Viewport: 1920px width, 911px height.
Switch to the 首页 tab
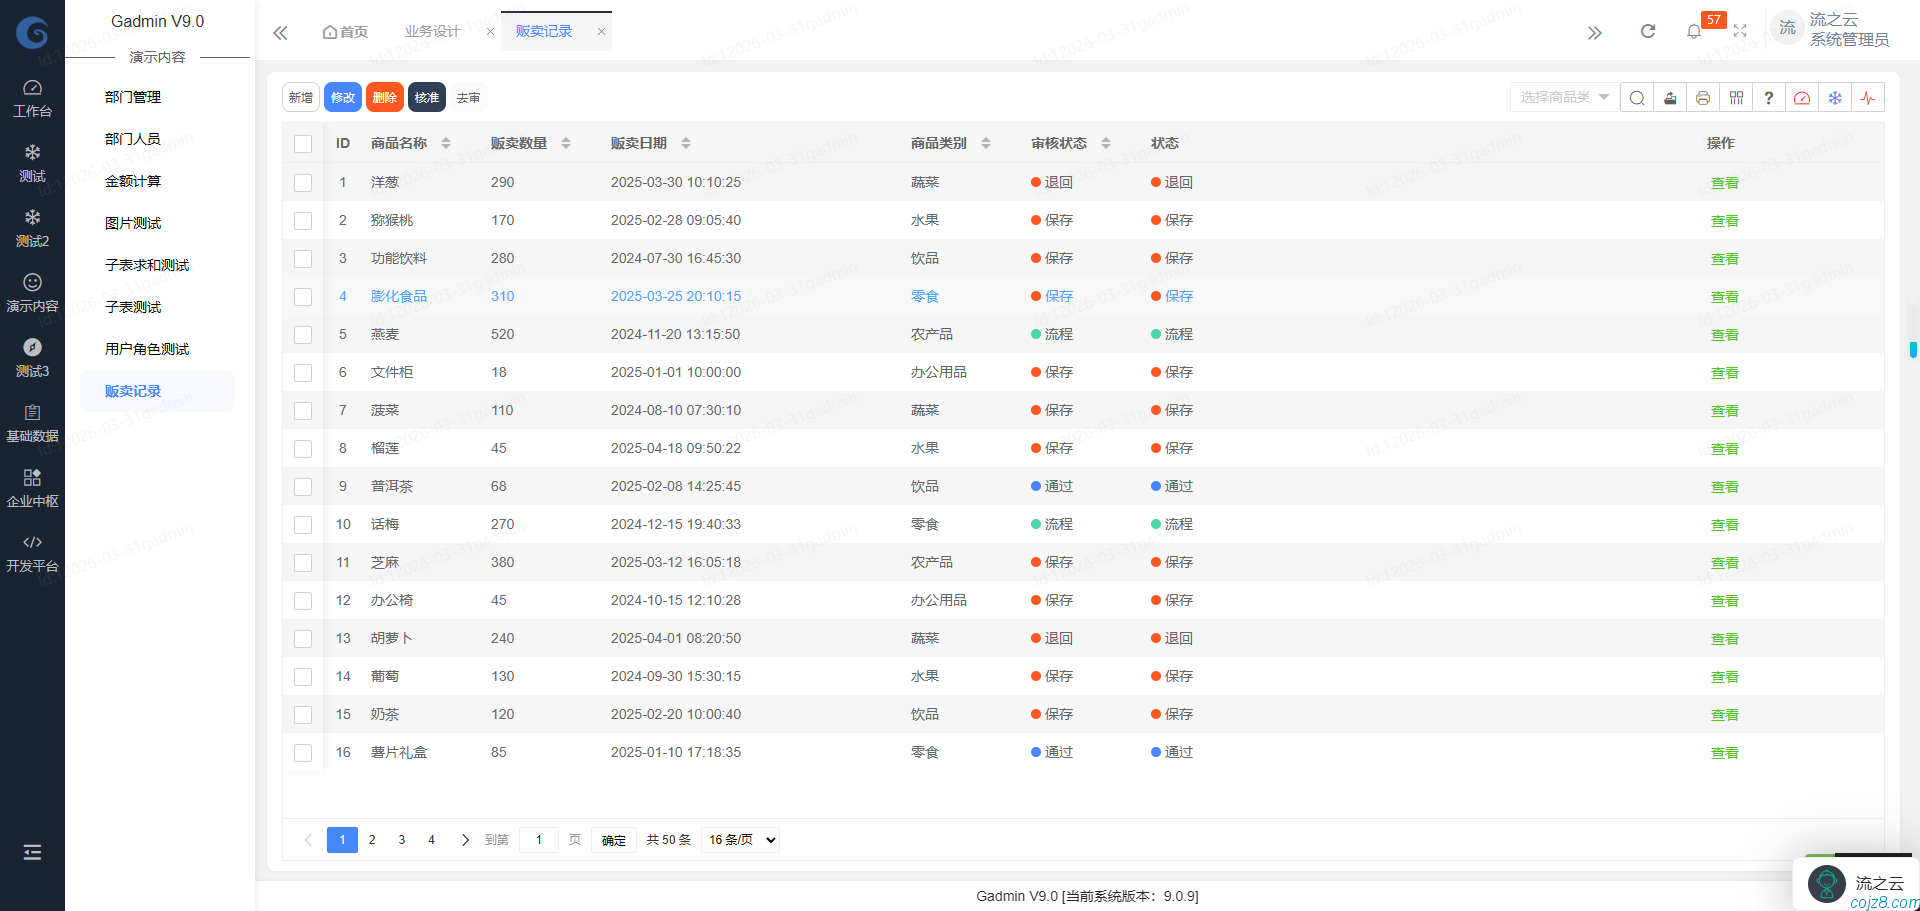[x=345, y=31]
